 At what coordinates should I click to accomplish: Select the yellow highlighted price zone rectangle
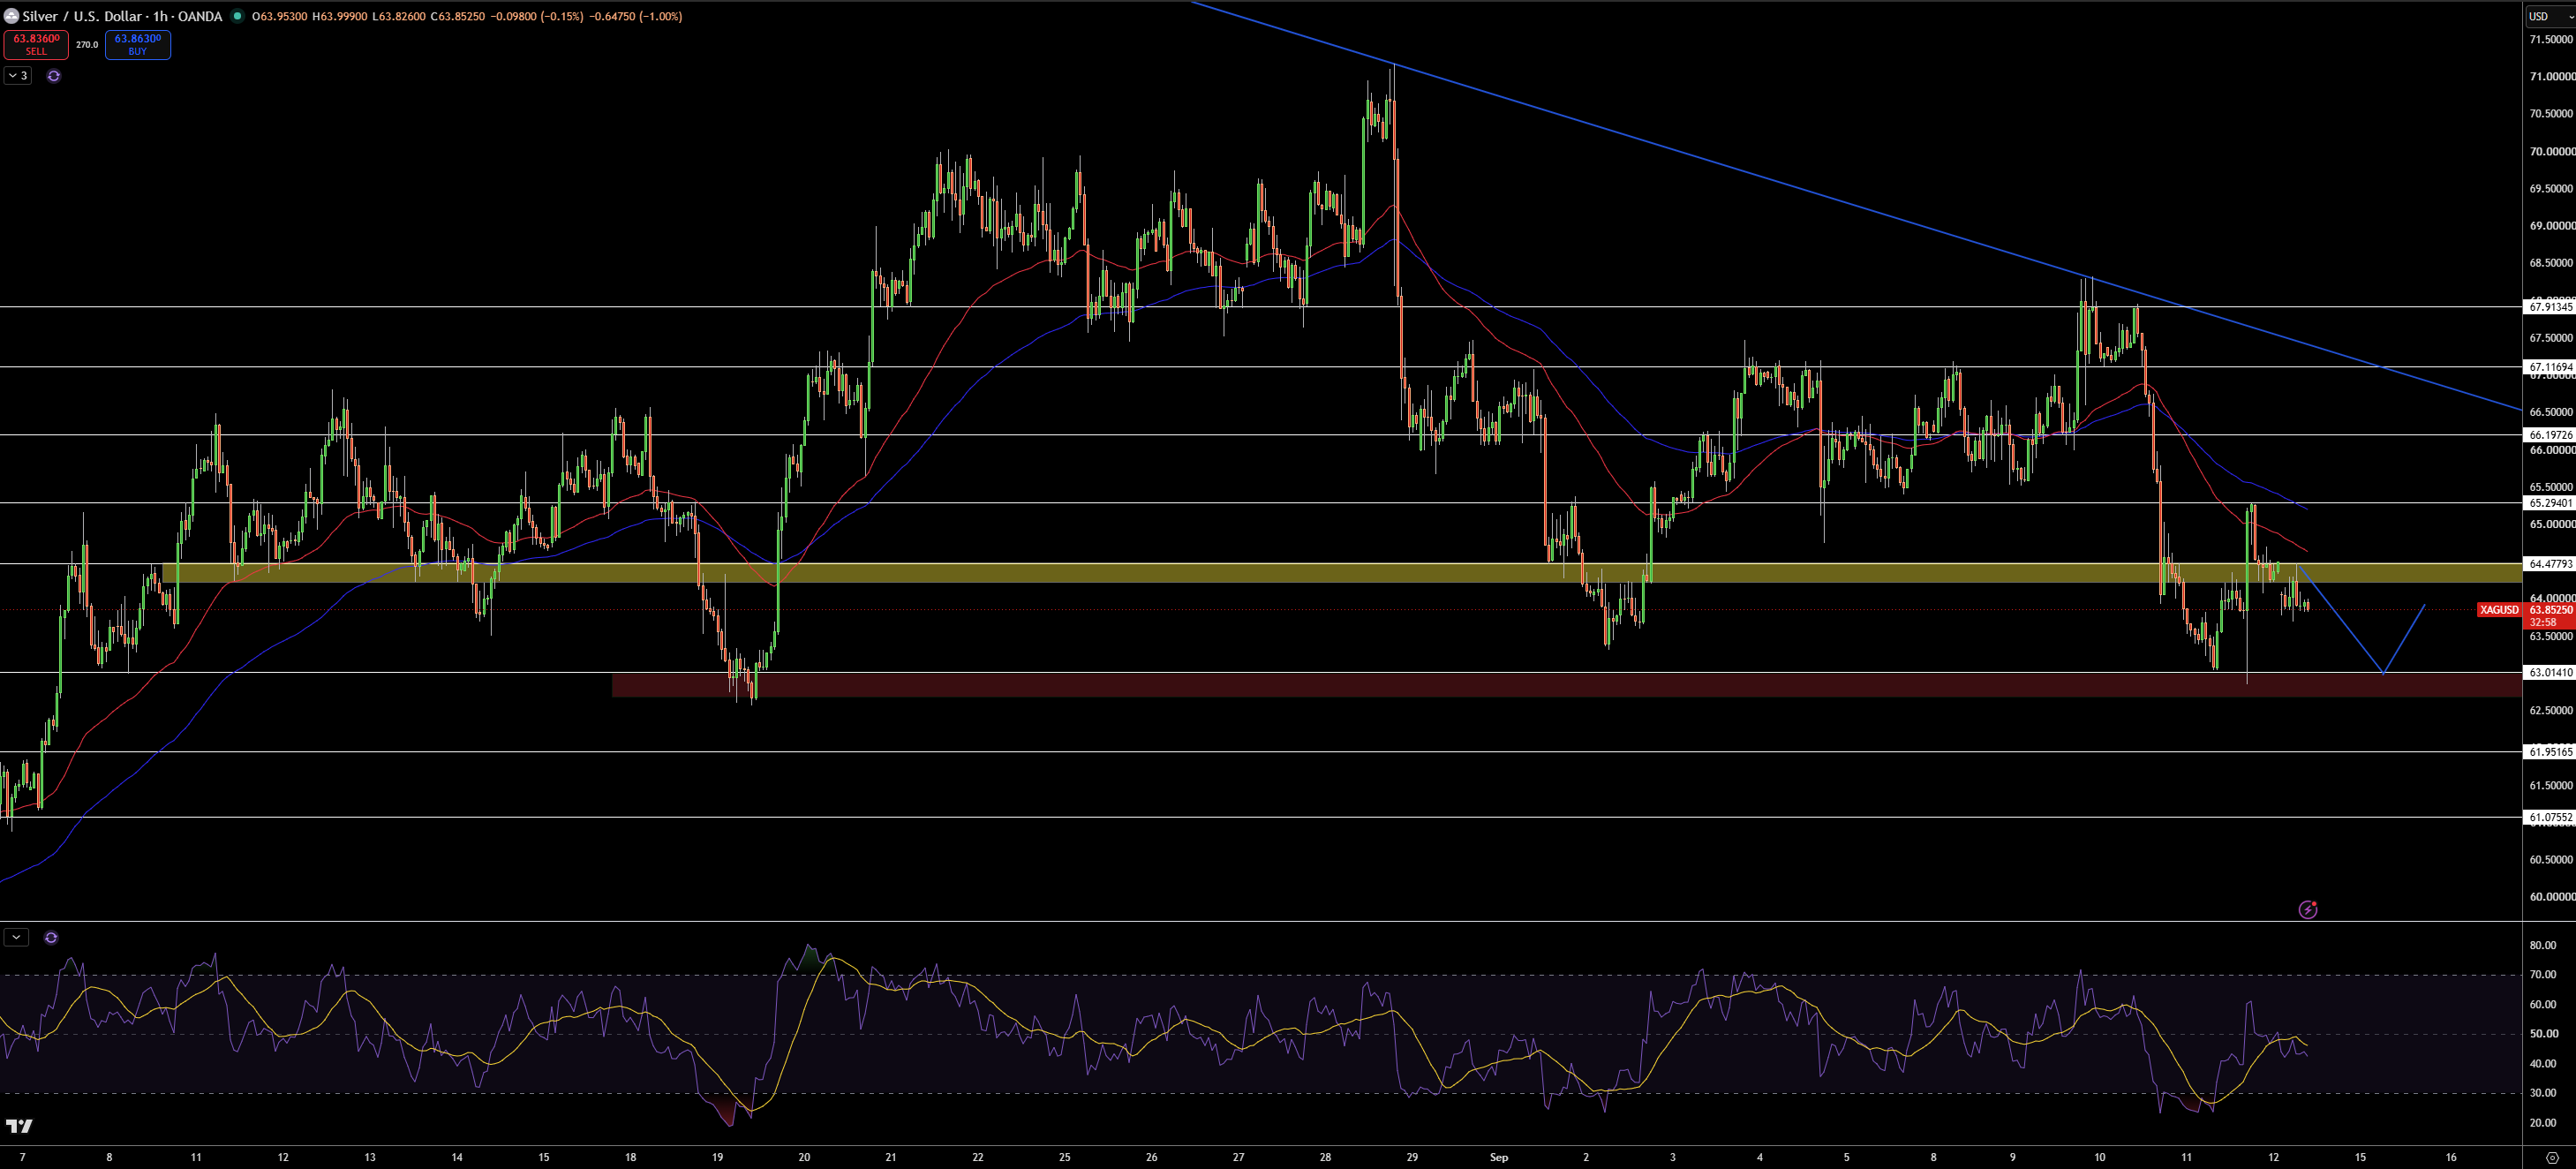[1340, 573]
